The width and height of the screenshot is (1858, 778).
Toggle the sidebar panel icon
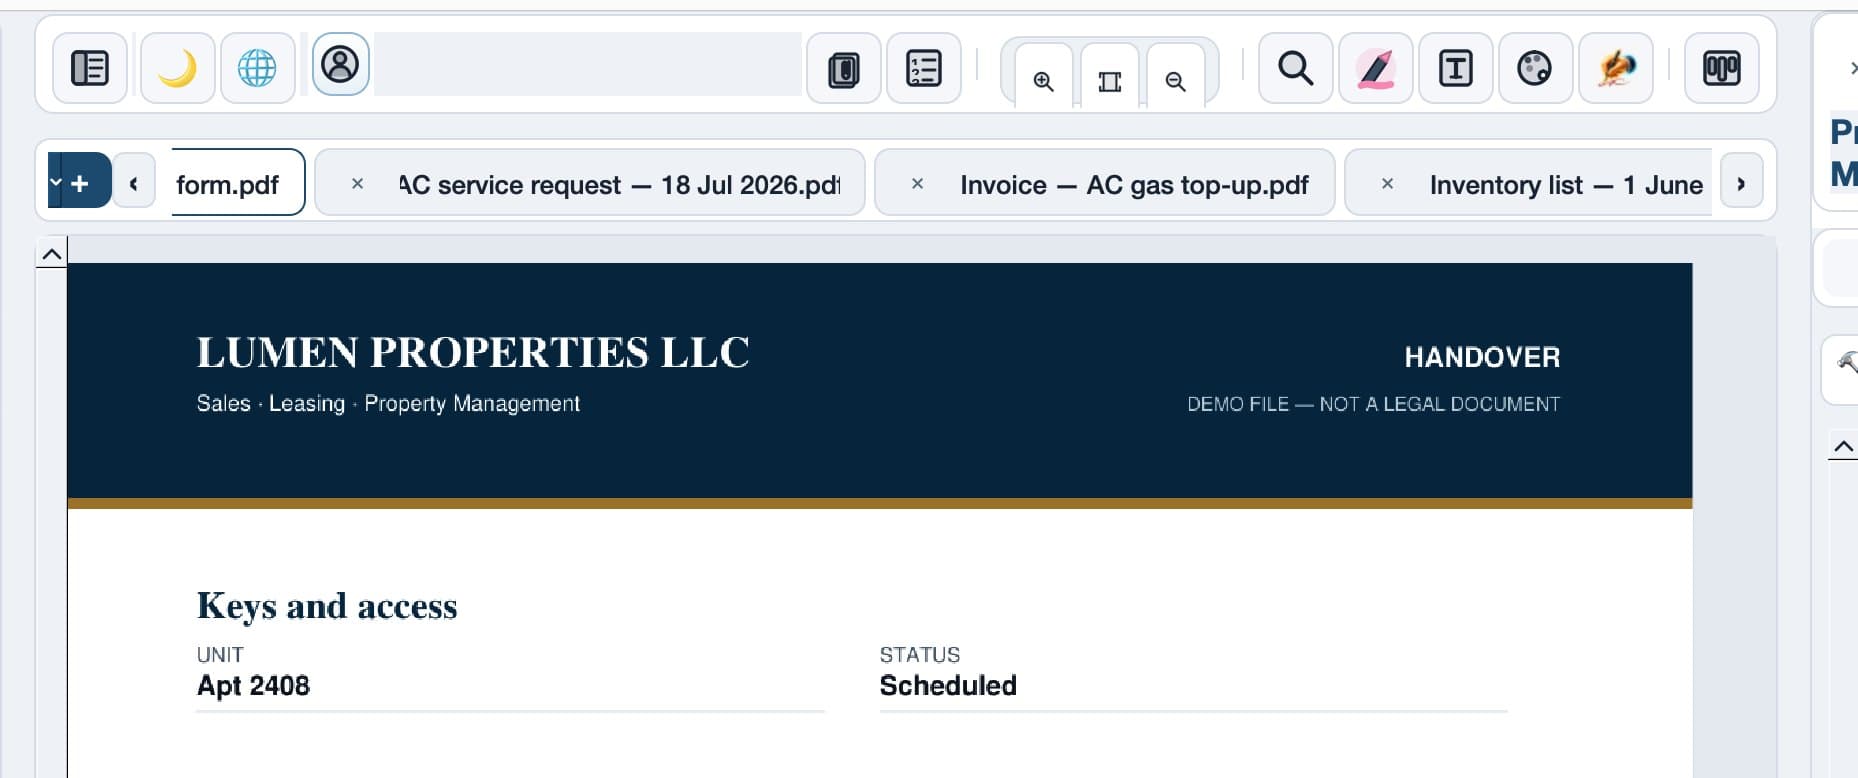(90, 68)
